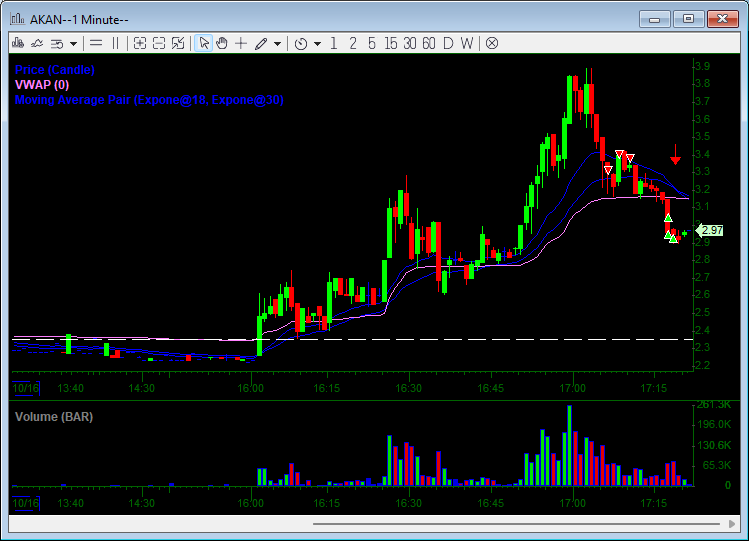The image size is (749, 541).
Task: Select the horizontal lines tool
Action: click(x=96, y=43)
